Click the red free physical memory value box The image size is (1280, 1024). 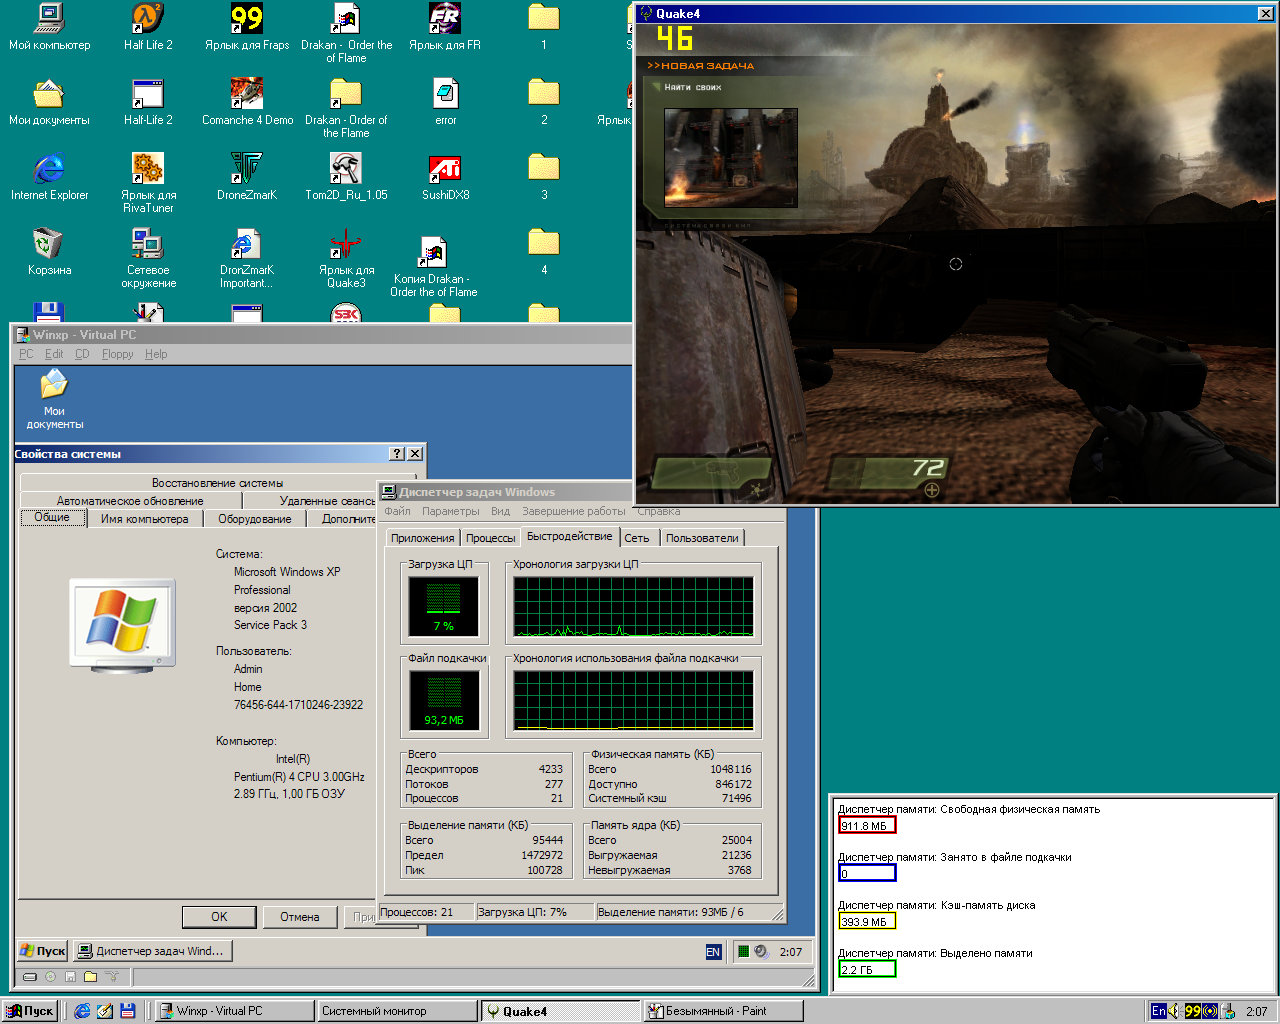click(x=867, y=825)
